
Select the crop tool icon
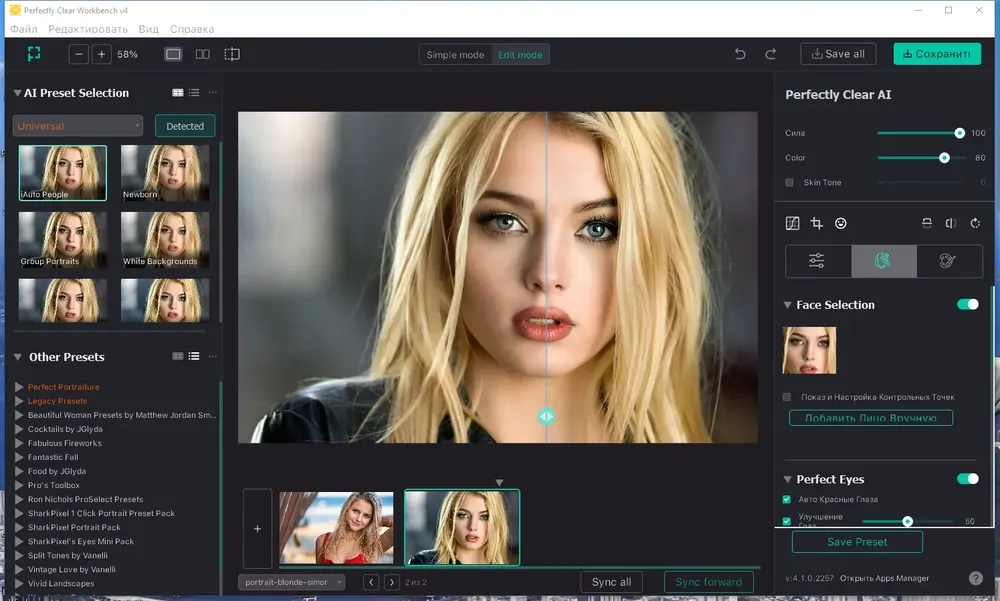816,223
